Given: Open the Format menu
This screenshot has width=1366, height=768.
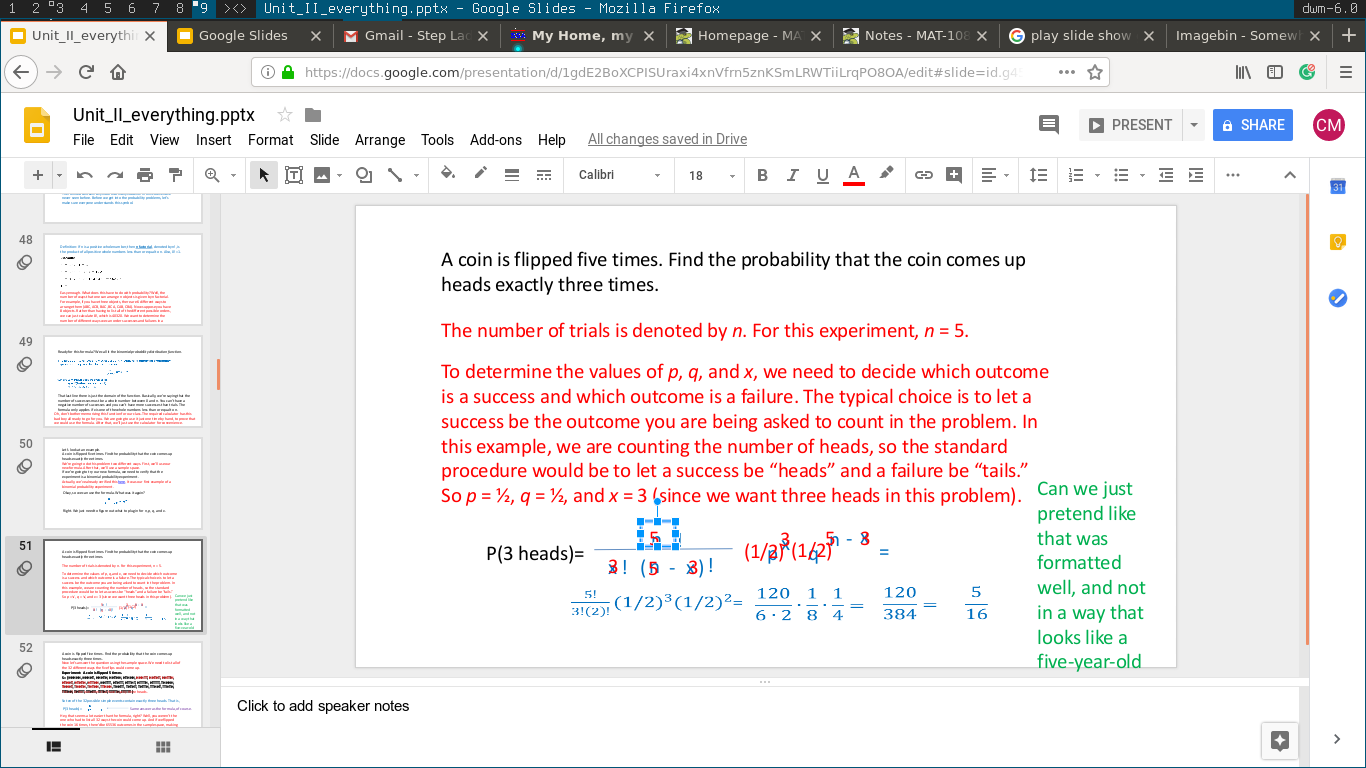Looking at the screenshot, I should [271, 140].
